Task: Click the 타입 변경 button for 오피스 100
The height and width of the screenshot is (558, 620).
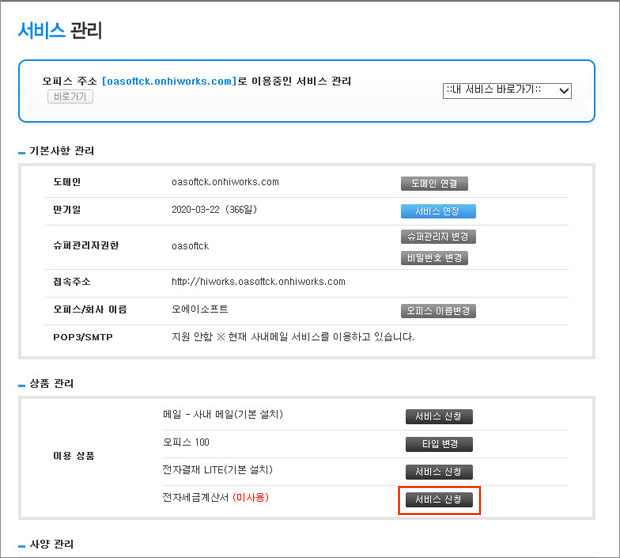Action: 439,444
